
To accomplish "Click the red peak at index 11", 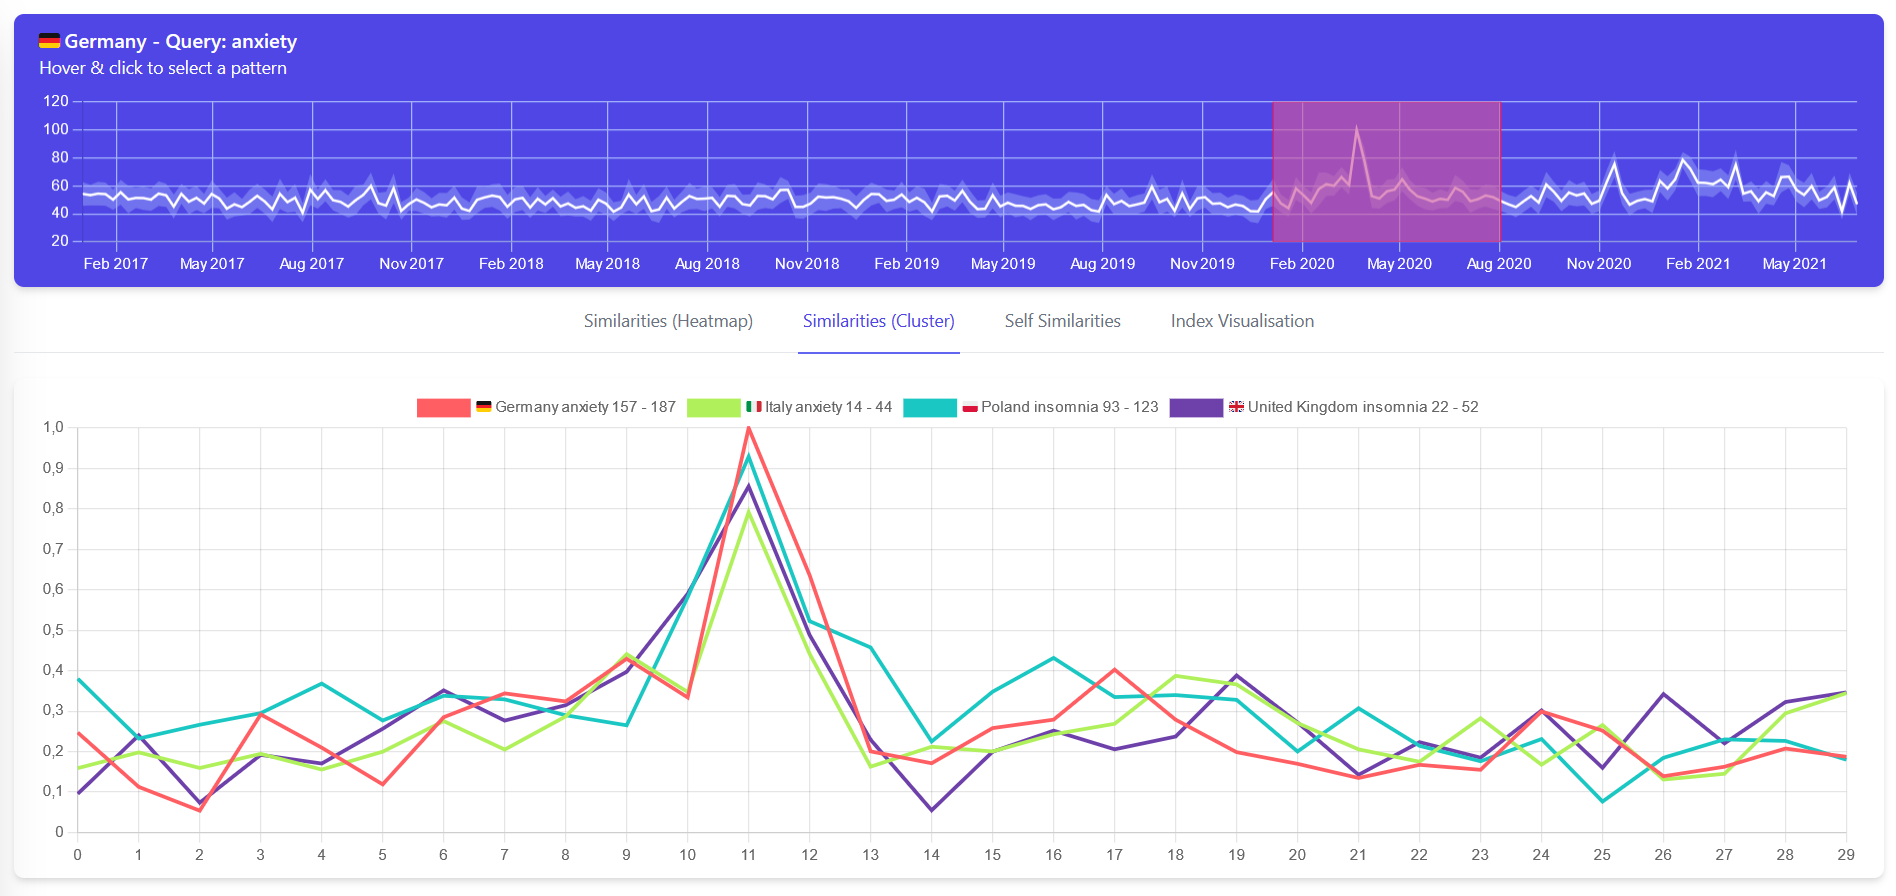I will pos(748,429).
